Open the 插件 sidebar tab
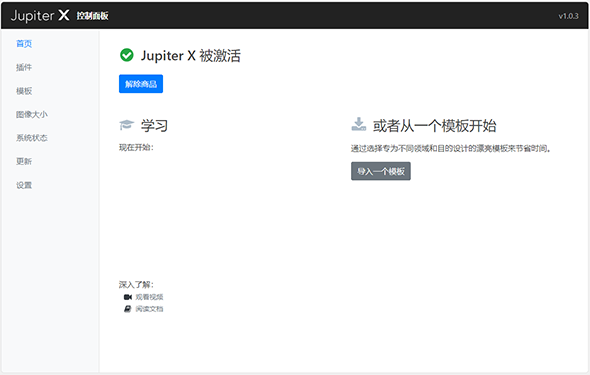This screenshot has height=375, width=590. click(24, 67)
